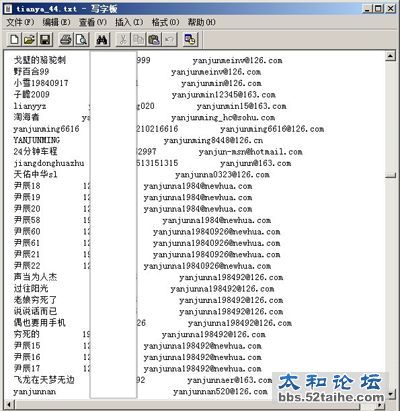The width and height of the screenshot is (400, 411).
Task: Open the 文件(F) menu
Action: 20,22
